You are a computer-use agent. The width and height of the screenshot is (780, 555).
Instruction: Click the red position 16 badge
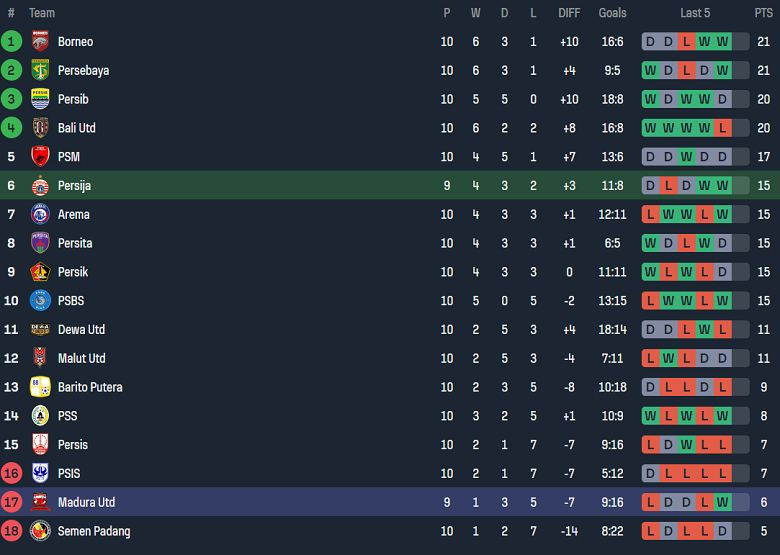(x=11, y=474)
